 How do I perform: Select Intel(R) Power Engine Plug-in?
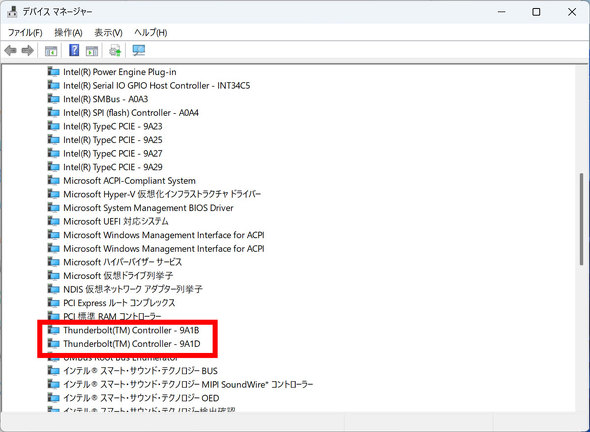(120, 72)
